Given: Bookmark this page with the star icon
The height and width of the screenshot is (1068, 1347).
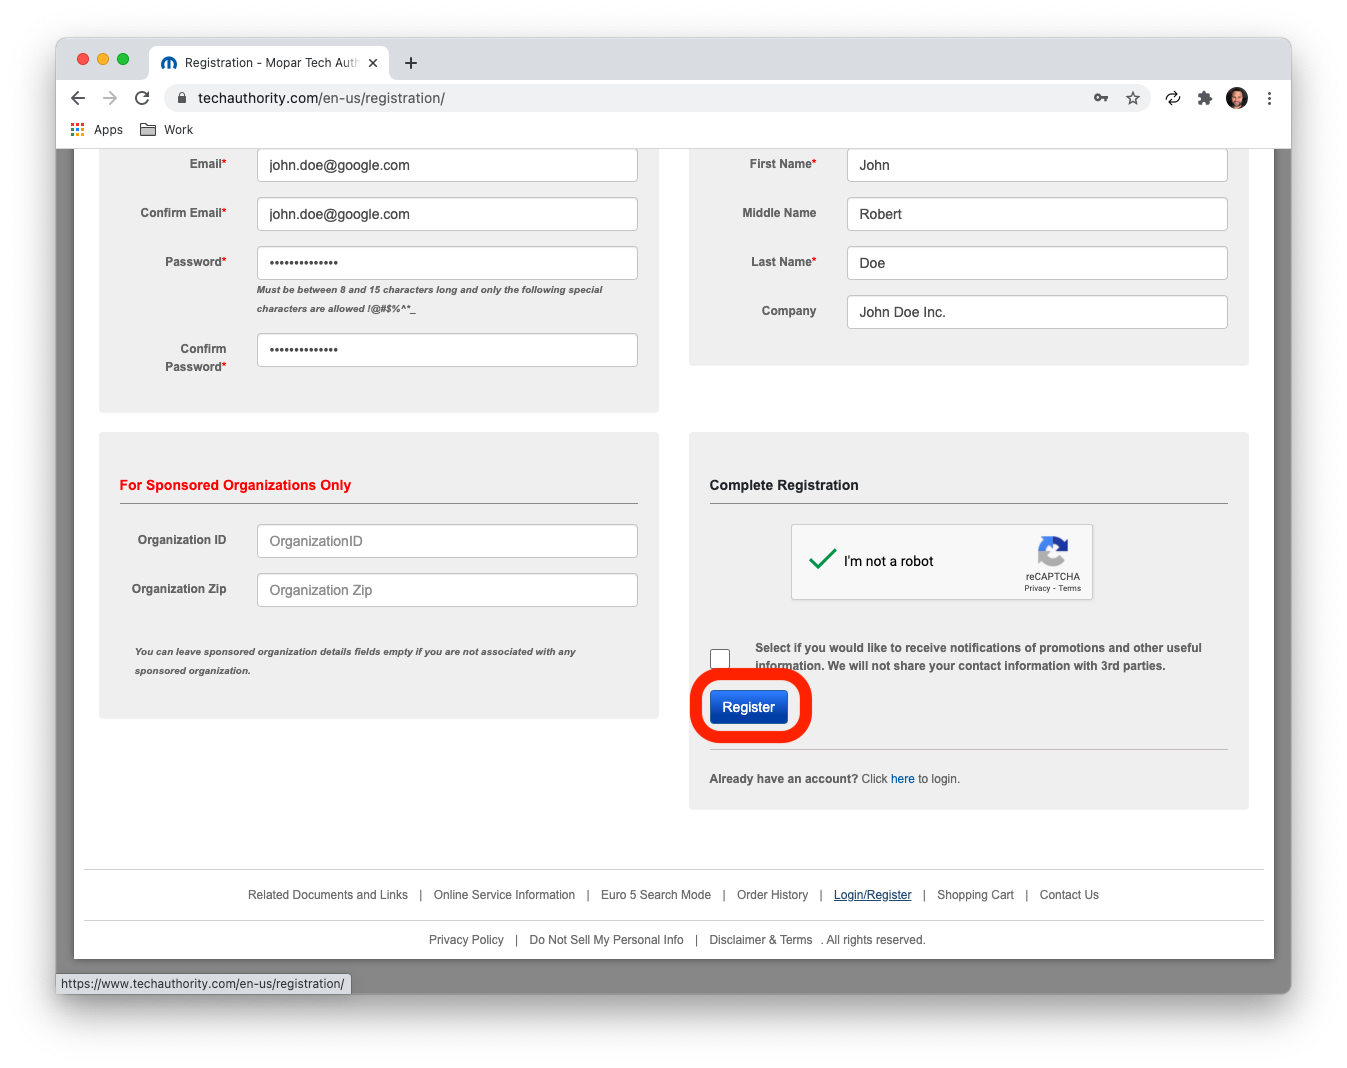Looking at the screenshot, I should [1133, 98].
